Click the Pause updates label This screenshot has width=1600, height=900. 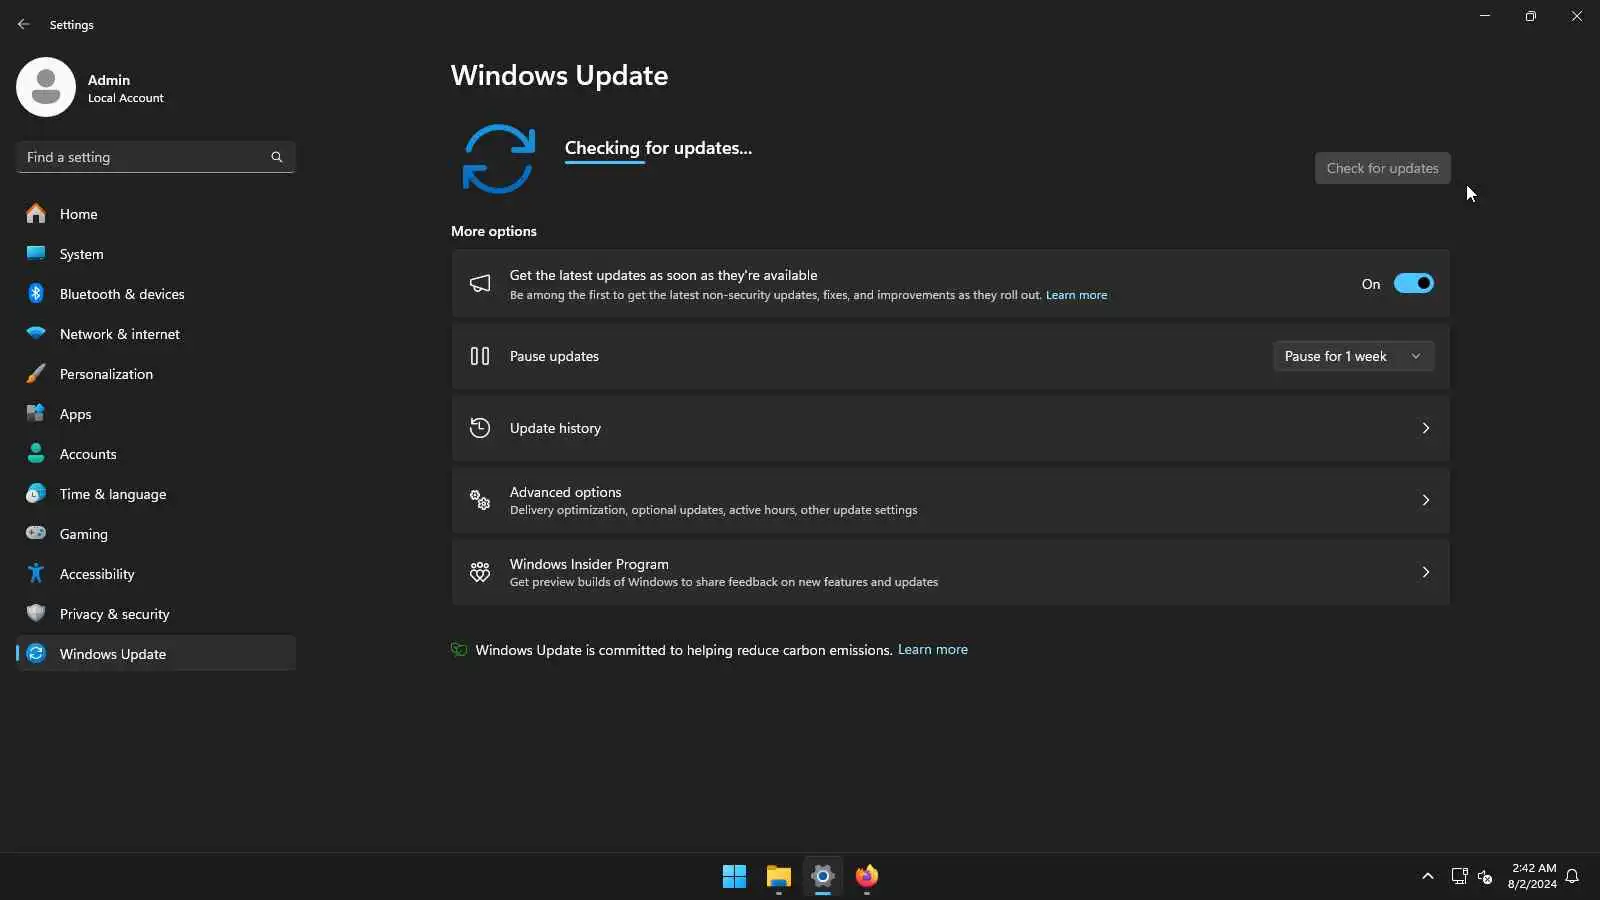click(554, 356)
